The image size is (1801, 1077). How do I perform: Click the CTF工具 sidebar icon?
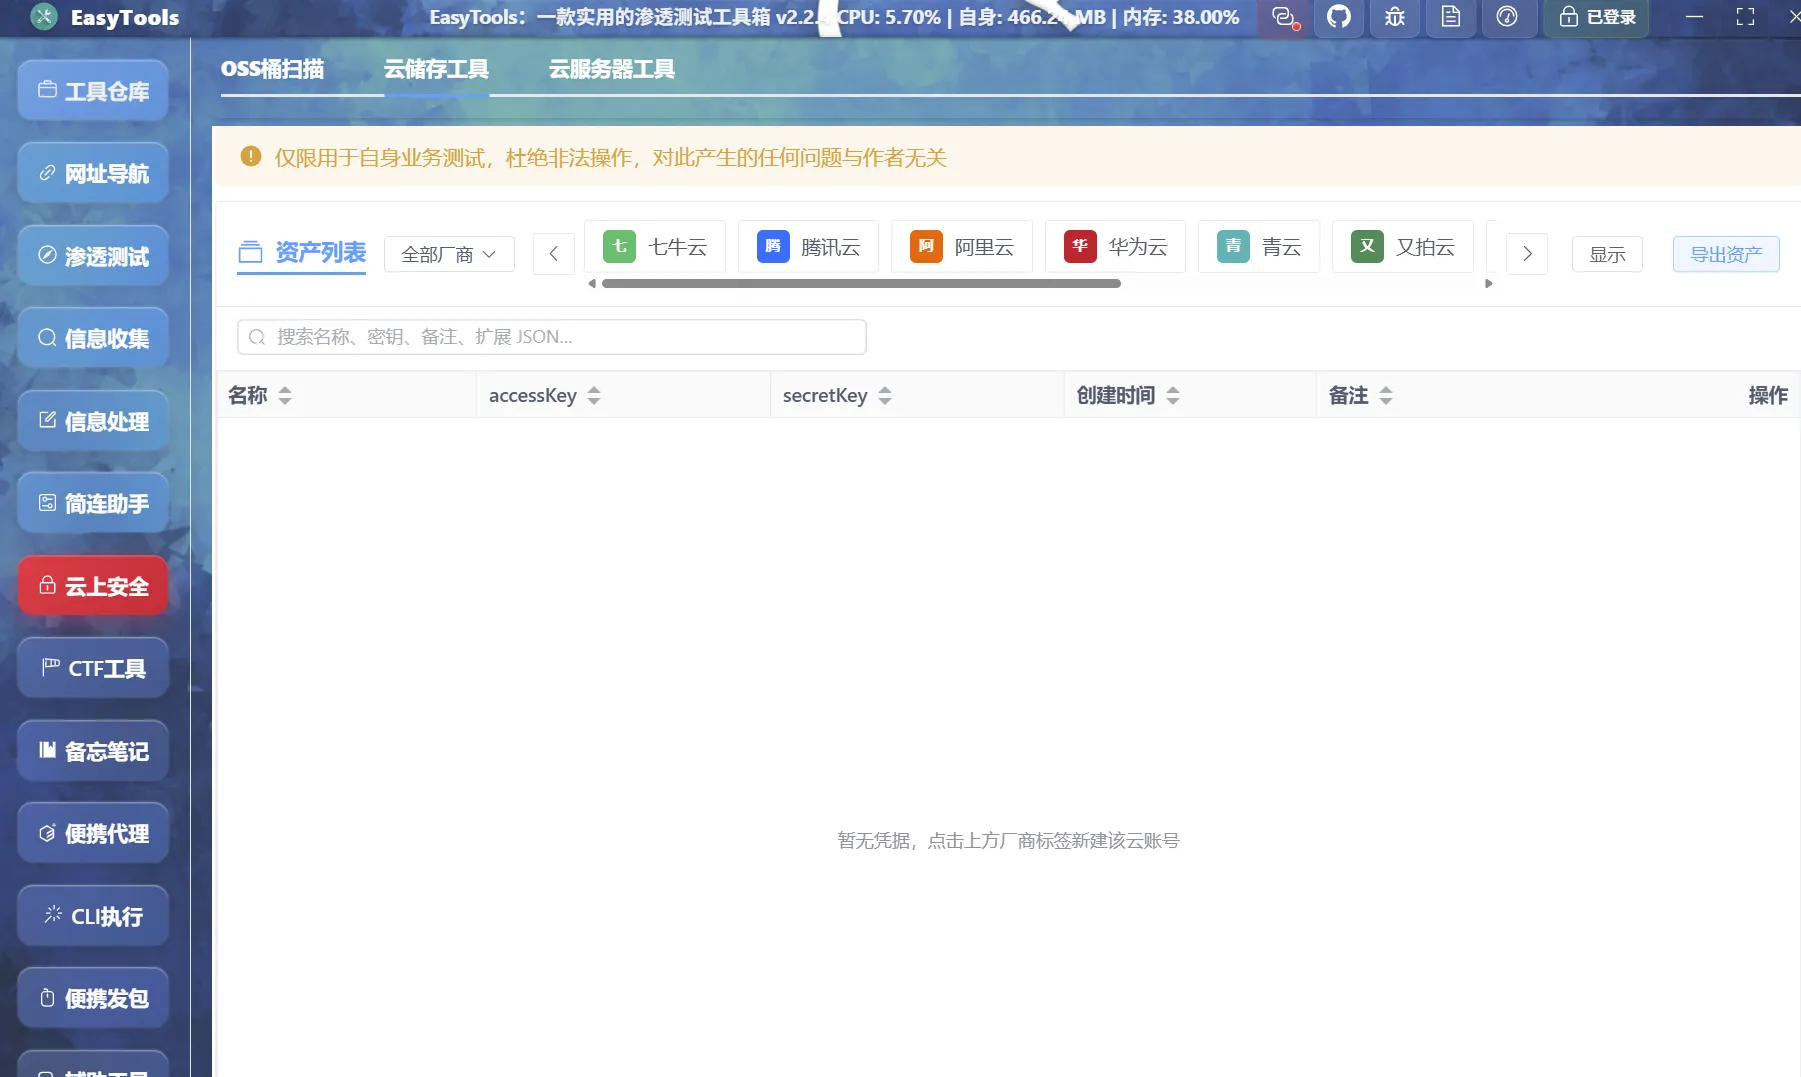[93, 667]
